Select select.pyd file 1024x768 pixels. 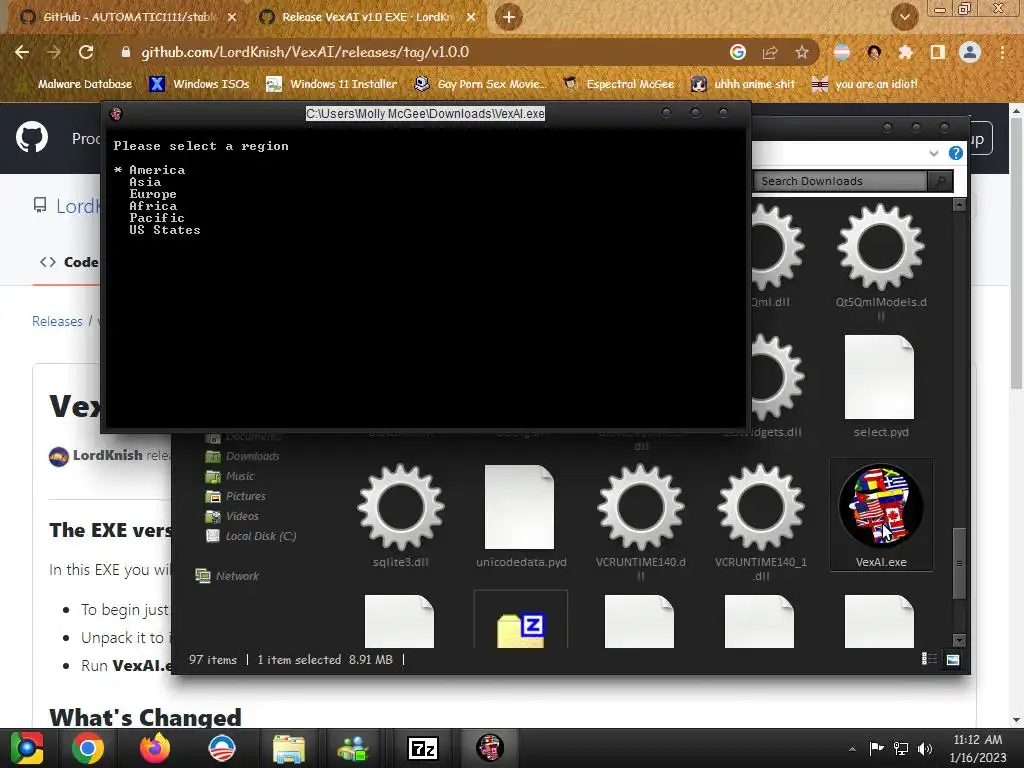point(881,385)
